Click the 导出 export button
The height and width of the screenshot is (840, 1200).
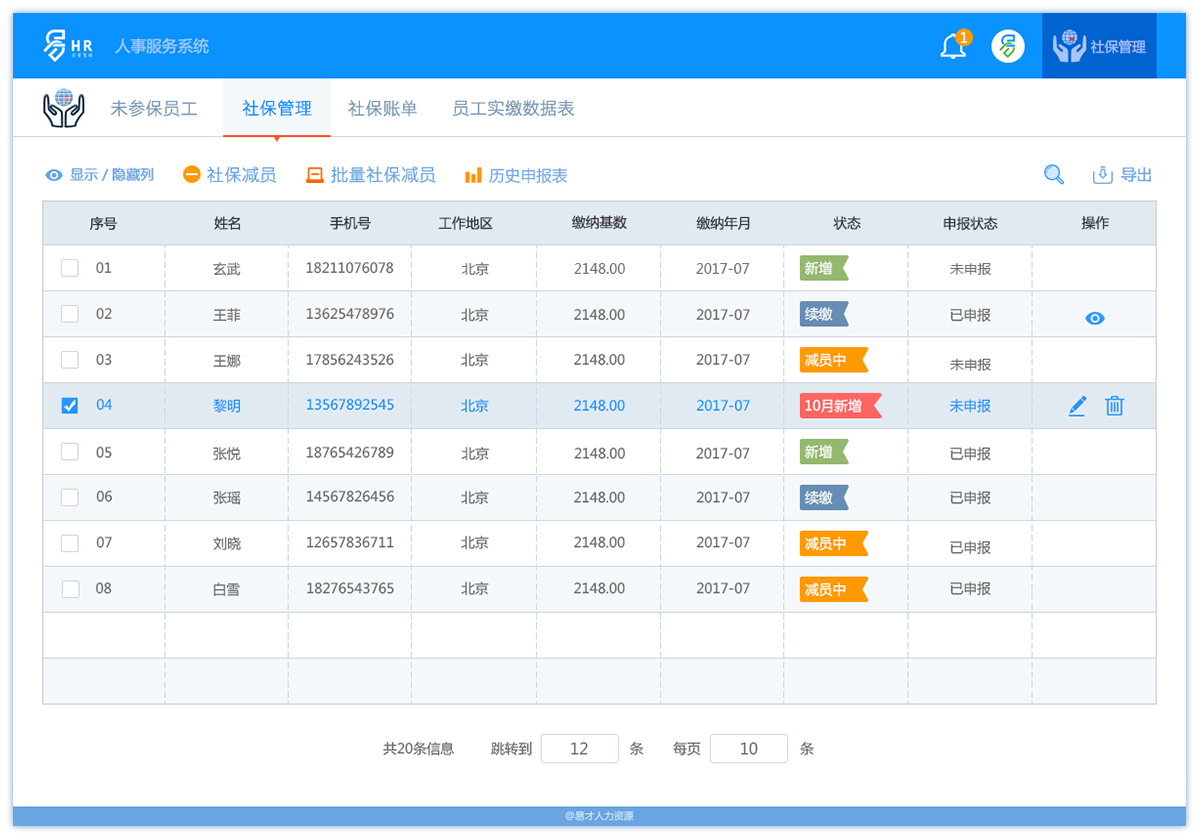(x=1122, y=175)
